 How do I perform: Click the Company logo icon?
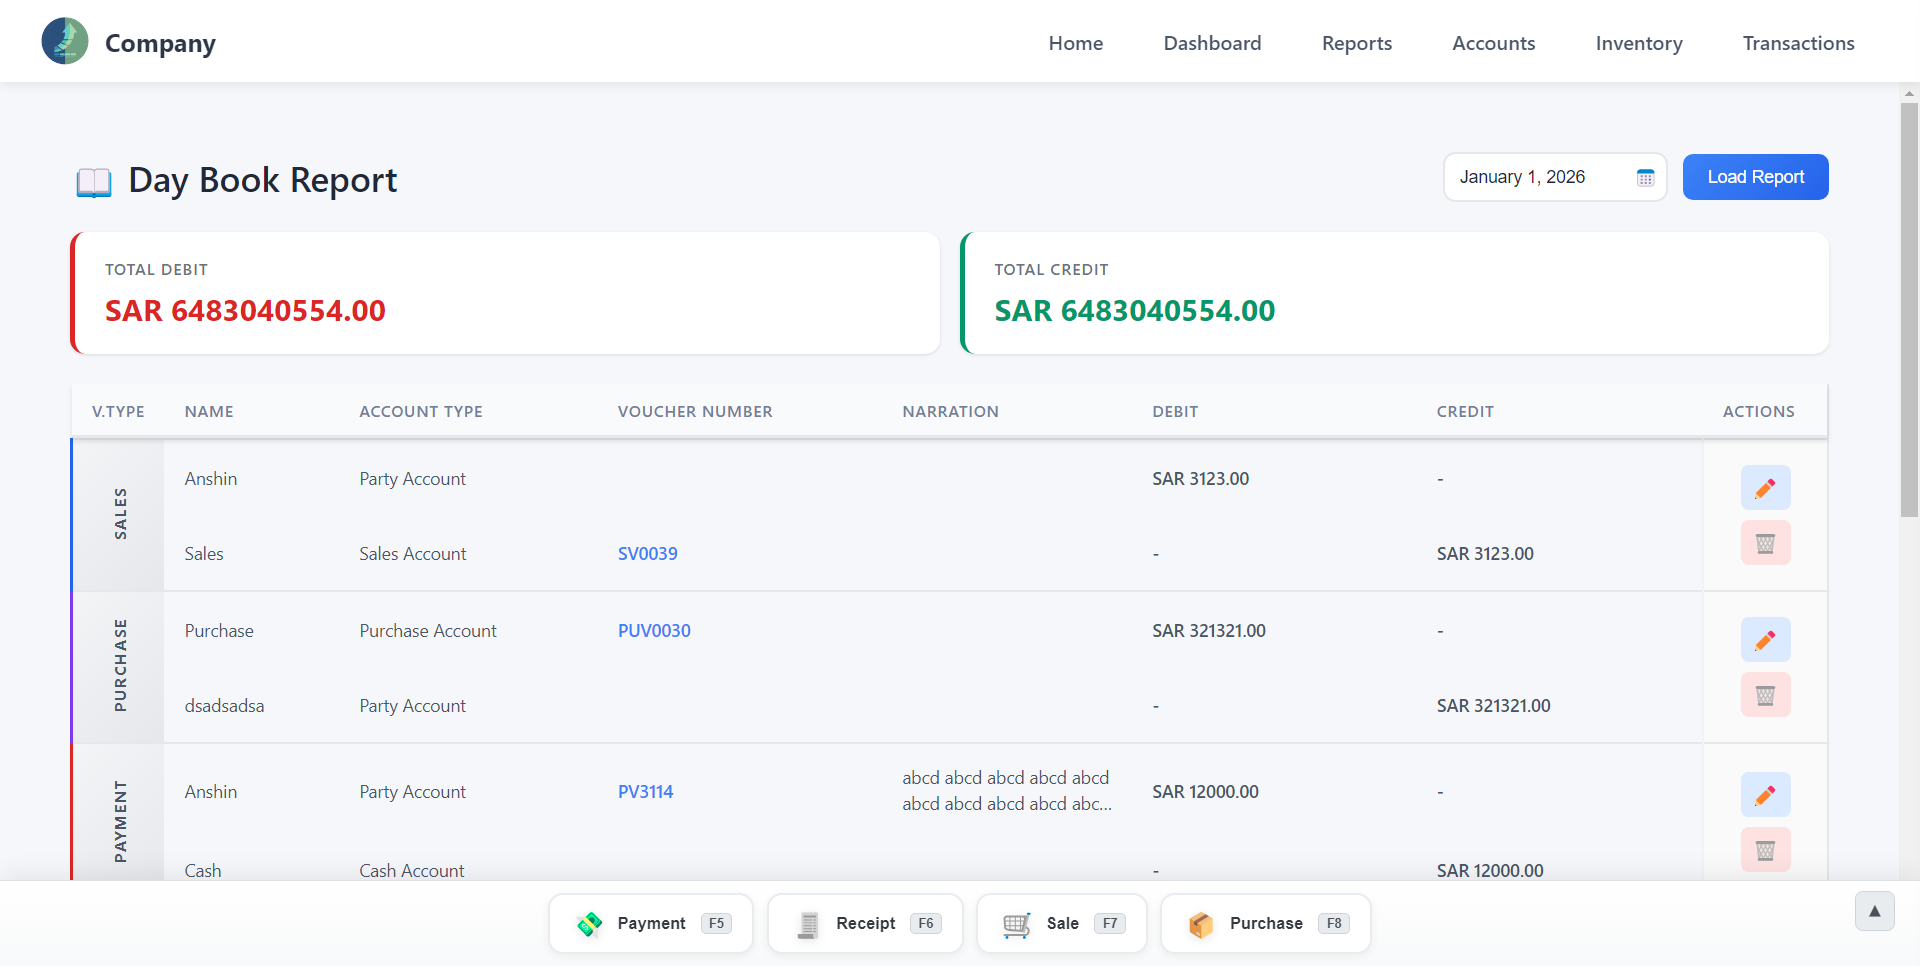(65, 41)
